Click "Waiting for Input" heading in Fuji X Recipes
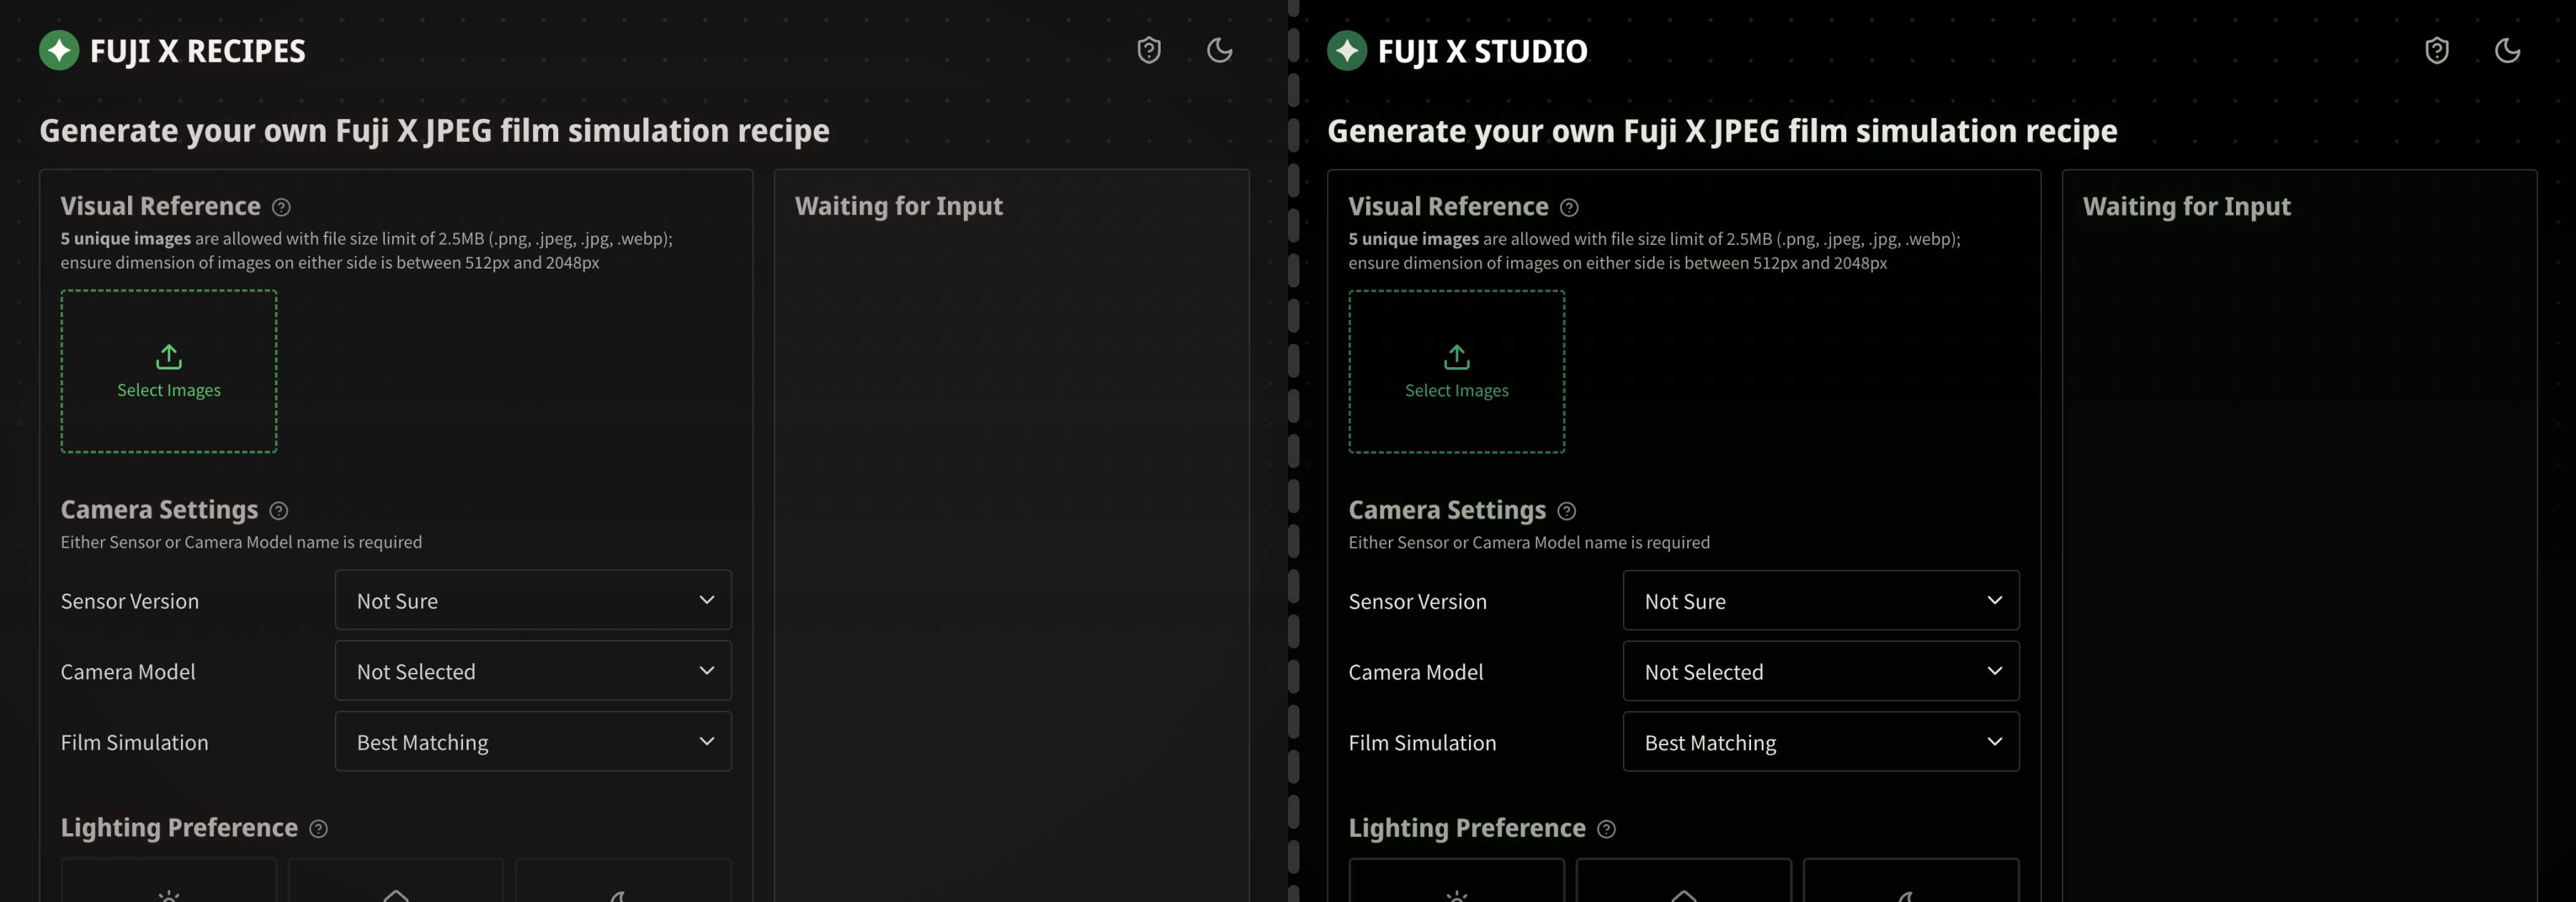The width and height of the screenshot is (2576, 902). click(899, 206)
